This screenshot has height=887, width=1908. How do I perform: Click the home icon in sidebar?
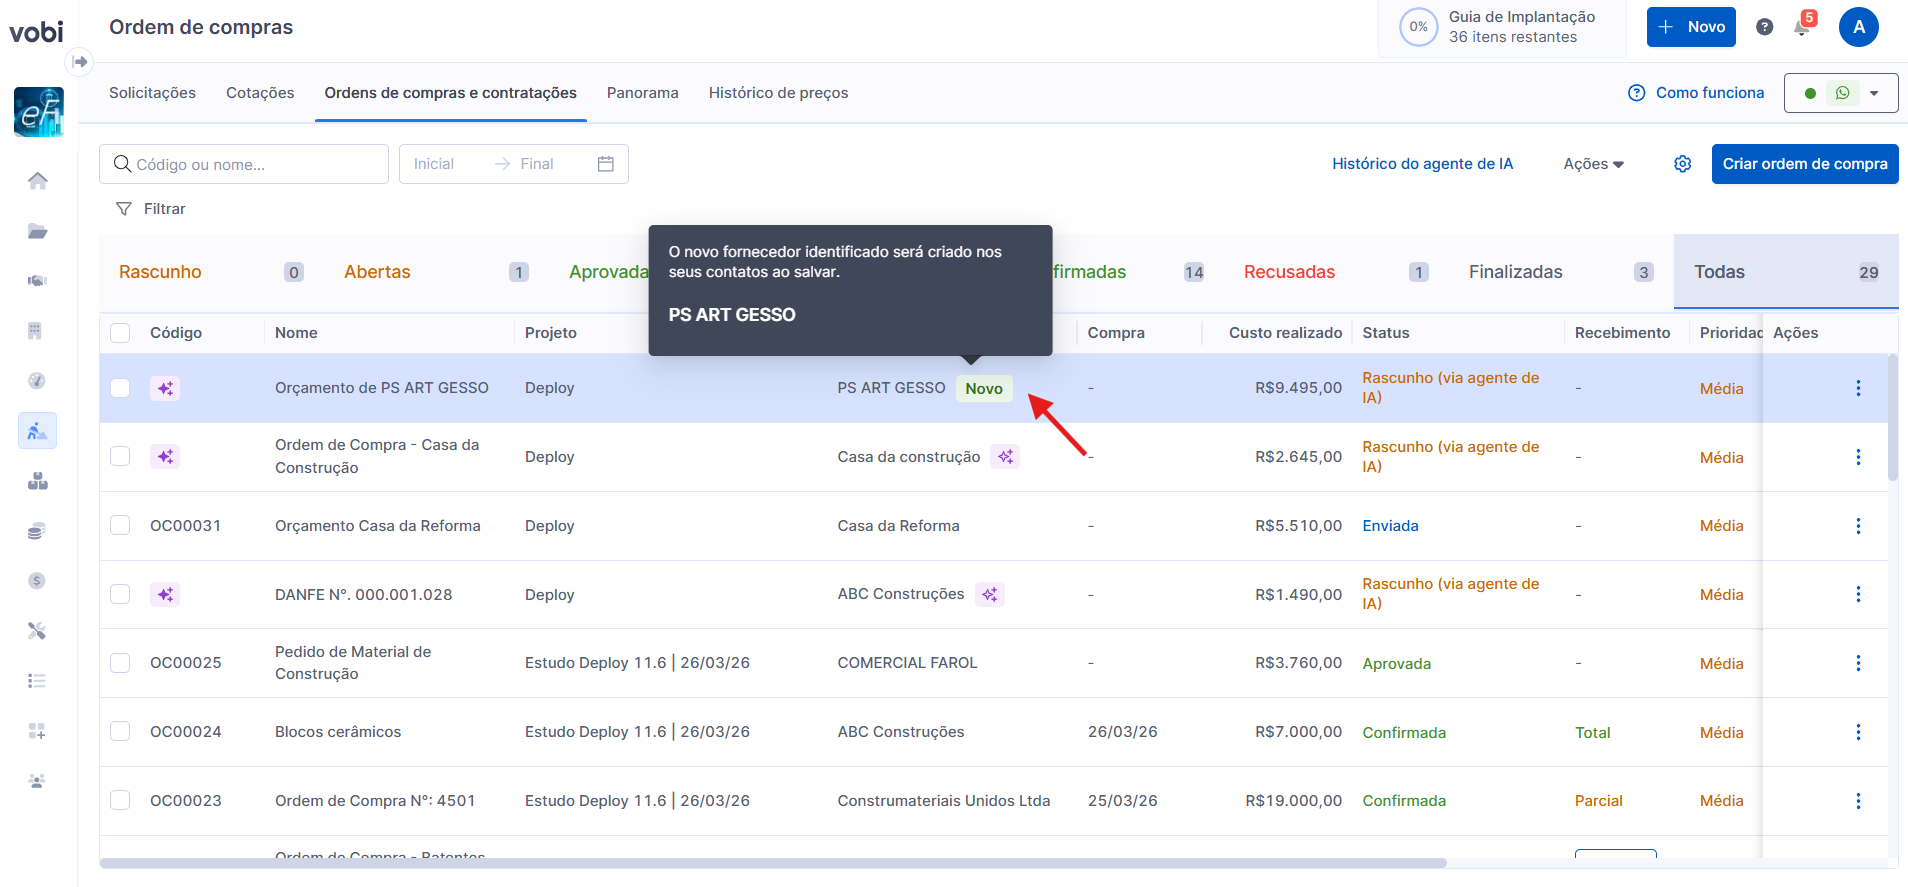coord(37,181)
